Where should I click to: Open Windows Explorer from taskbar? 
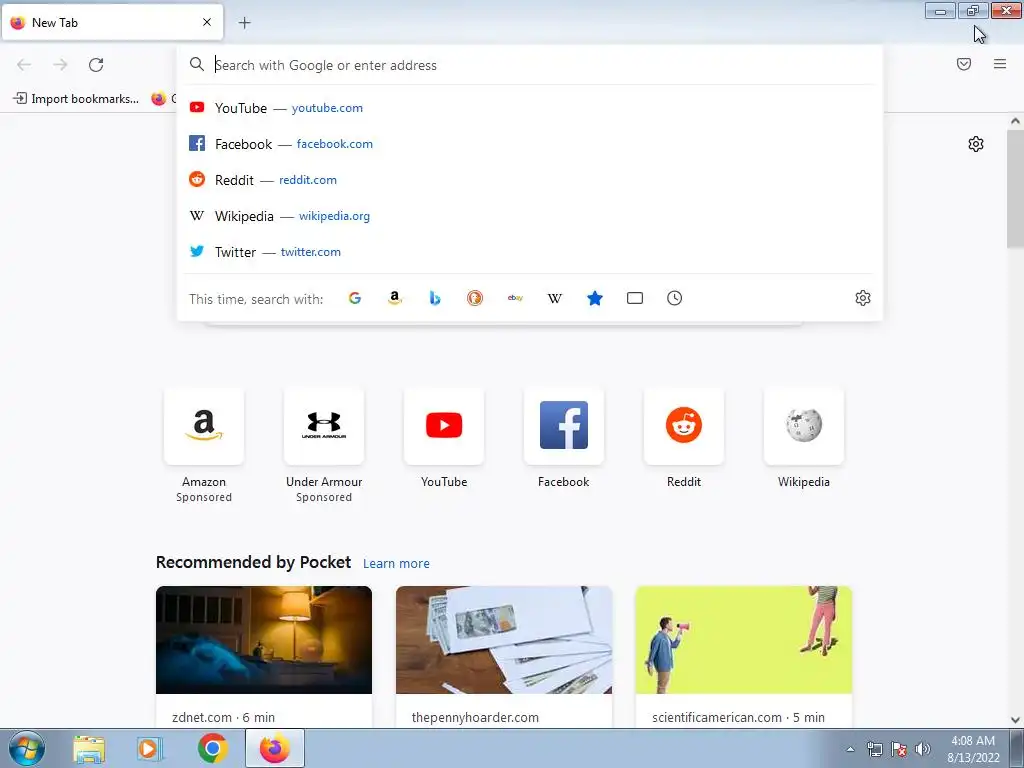tap(89, 748)
